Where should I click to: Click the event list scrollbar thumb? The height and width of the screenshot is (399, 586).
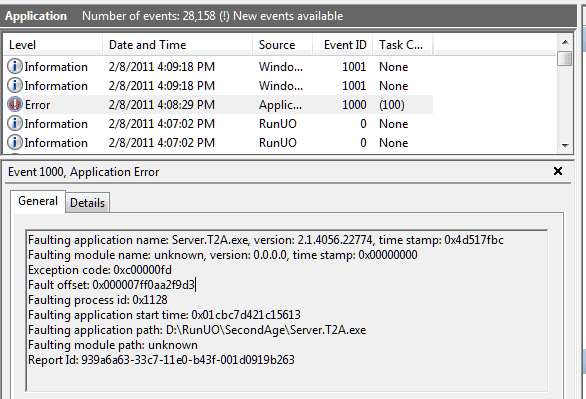coord(564,59)
